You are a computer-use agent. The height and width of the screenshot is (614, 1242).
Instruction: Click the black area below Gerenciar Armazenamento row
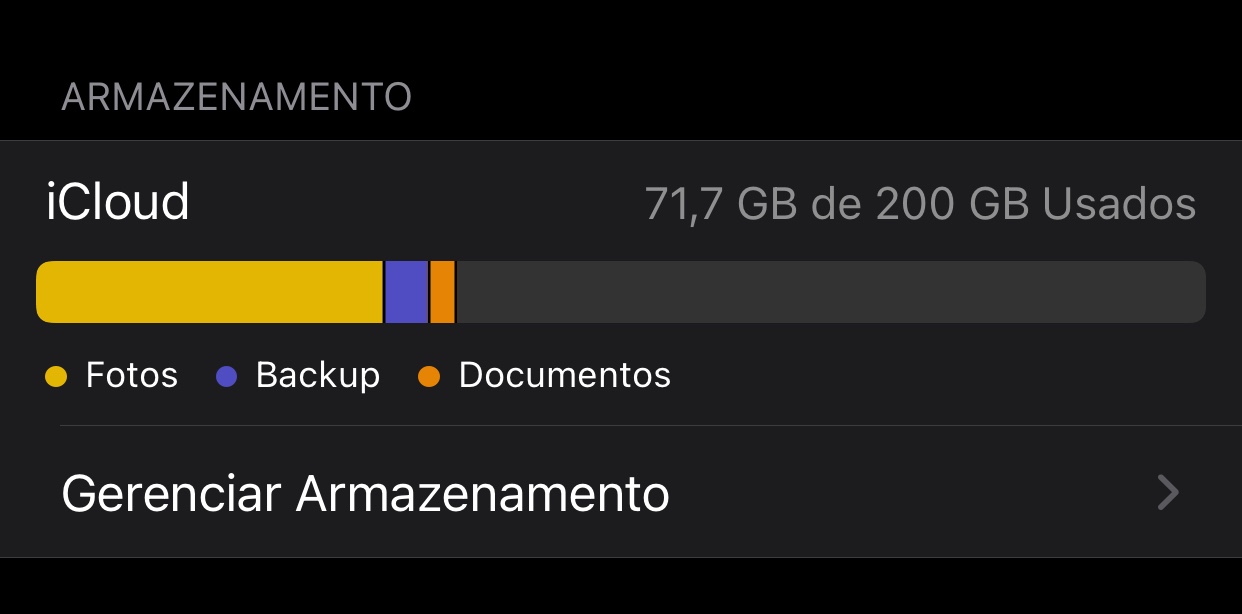pyautogui.click(x=620, y=587)
